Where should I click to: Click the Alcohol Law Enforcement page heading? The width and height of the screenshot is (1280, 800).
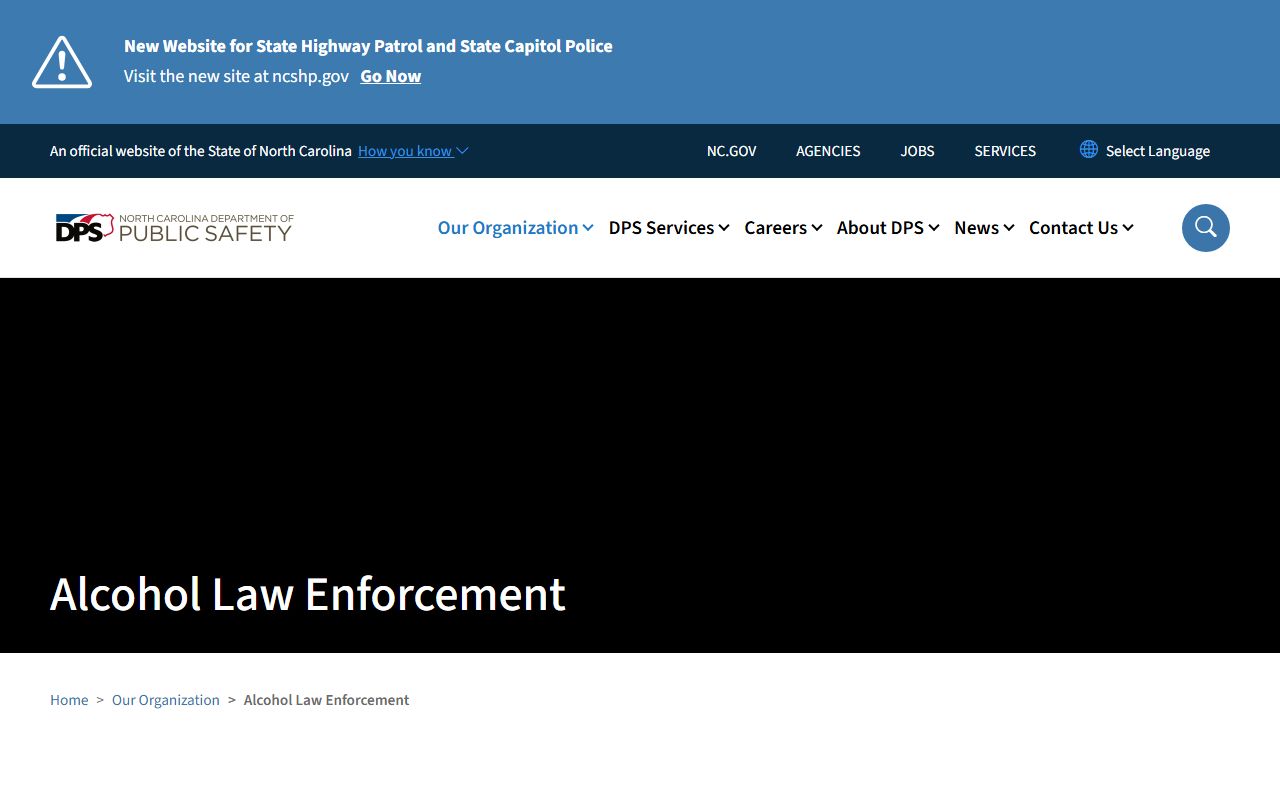308,594
